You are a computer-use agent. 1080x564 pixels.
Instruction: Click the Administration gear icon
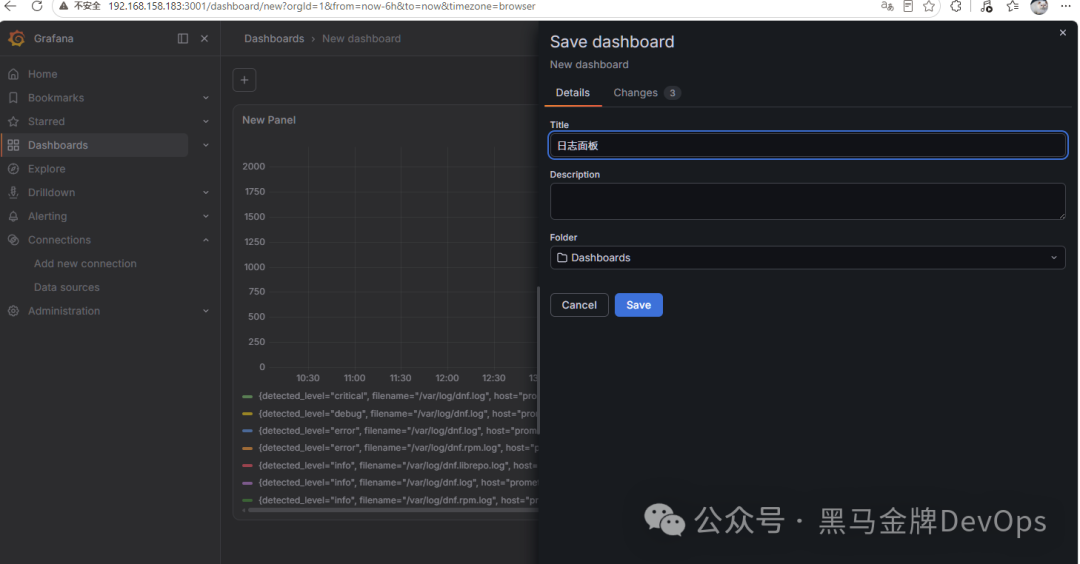pos(13,311)
